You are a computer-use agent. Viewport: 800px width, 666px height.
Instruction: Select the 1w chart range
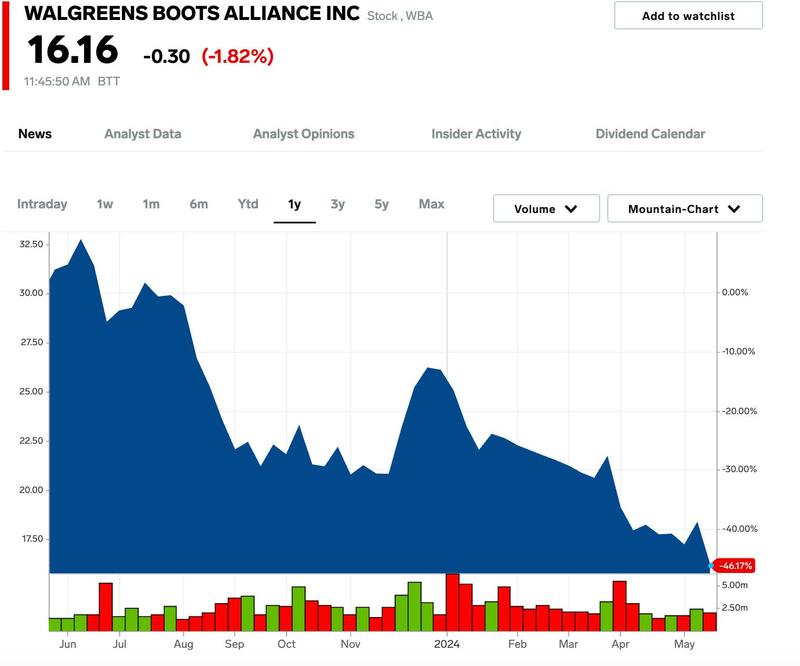pyautogui.click(x=105, y=204)
